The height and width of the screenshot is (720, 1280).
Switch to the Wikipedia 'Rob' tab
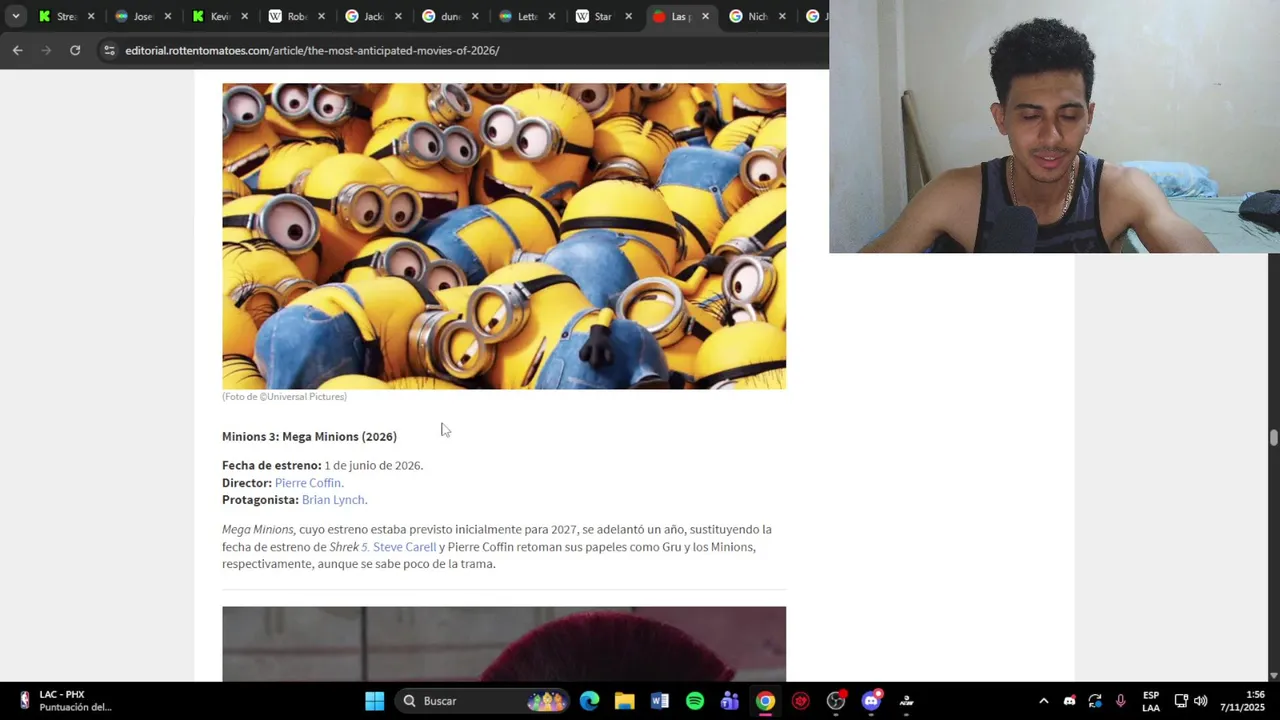[x=296, y=16]
